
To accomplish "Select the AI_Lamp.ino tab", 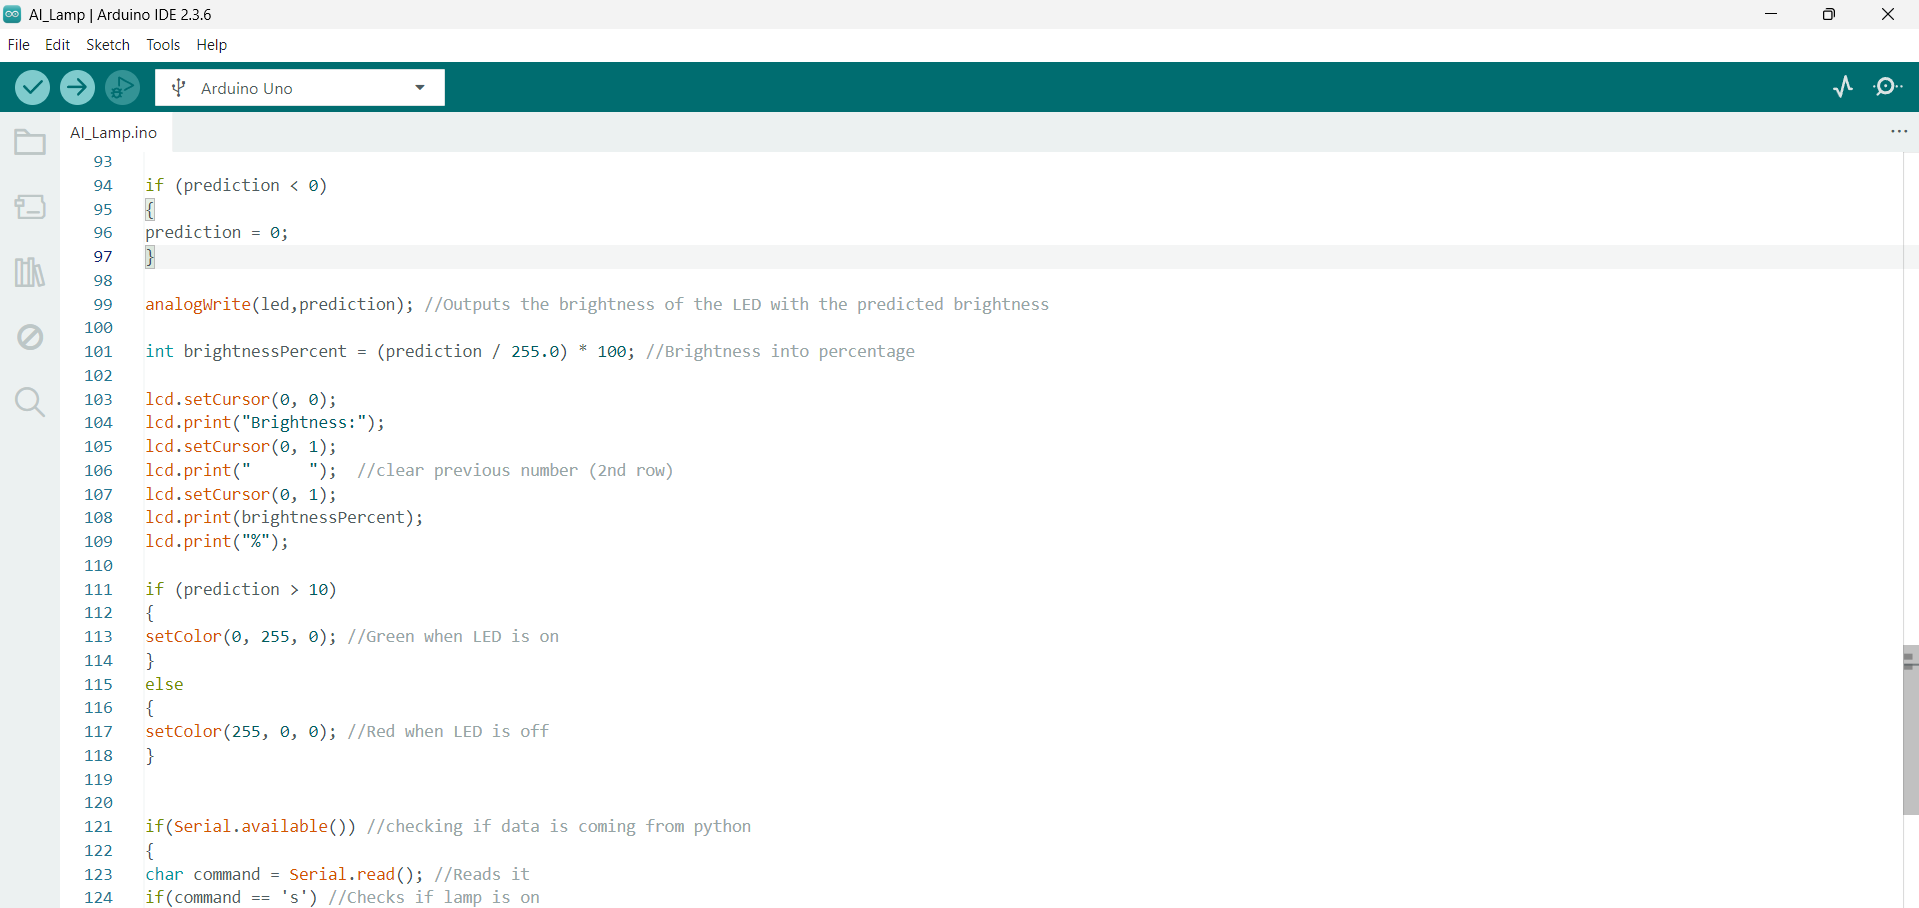I will (x=114, y=132).
